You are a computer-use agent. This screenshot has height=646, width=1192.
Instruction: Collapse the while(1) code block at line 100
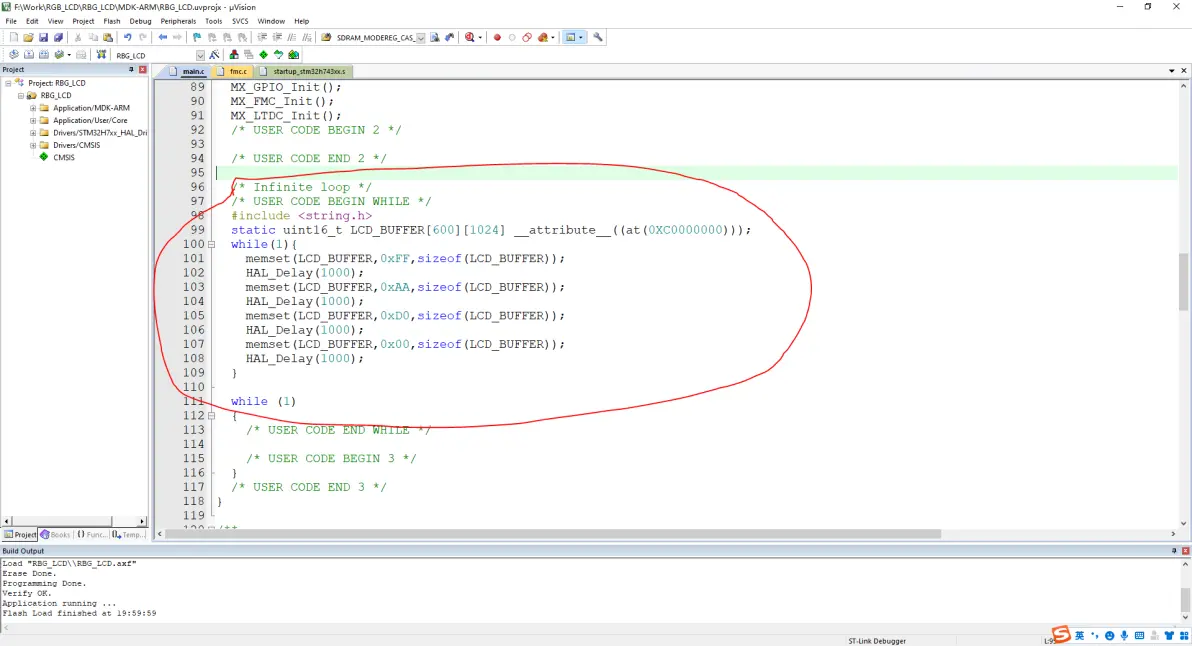[211, 244]
